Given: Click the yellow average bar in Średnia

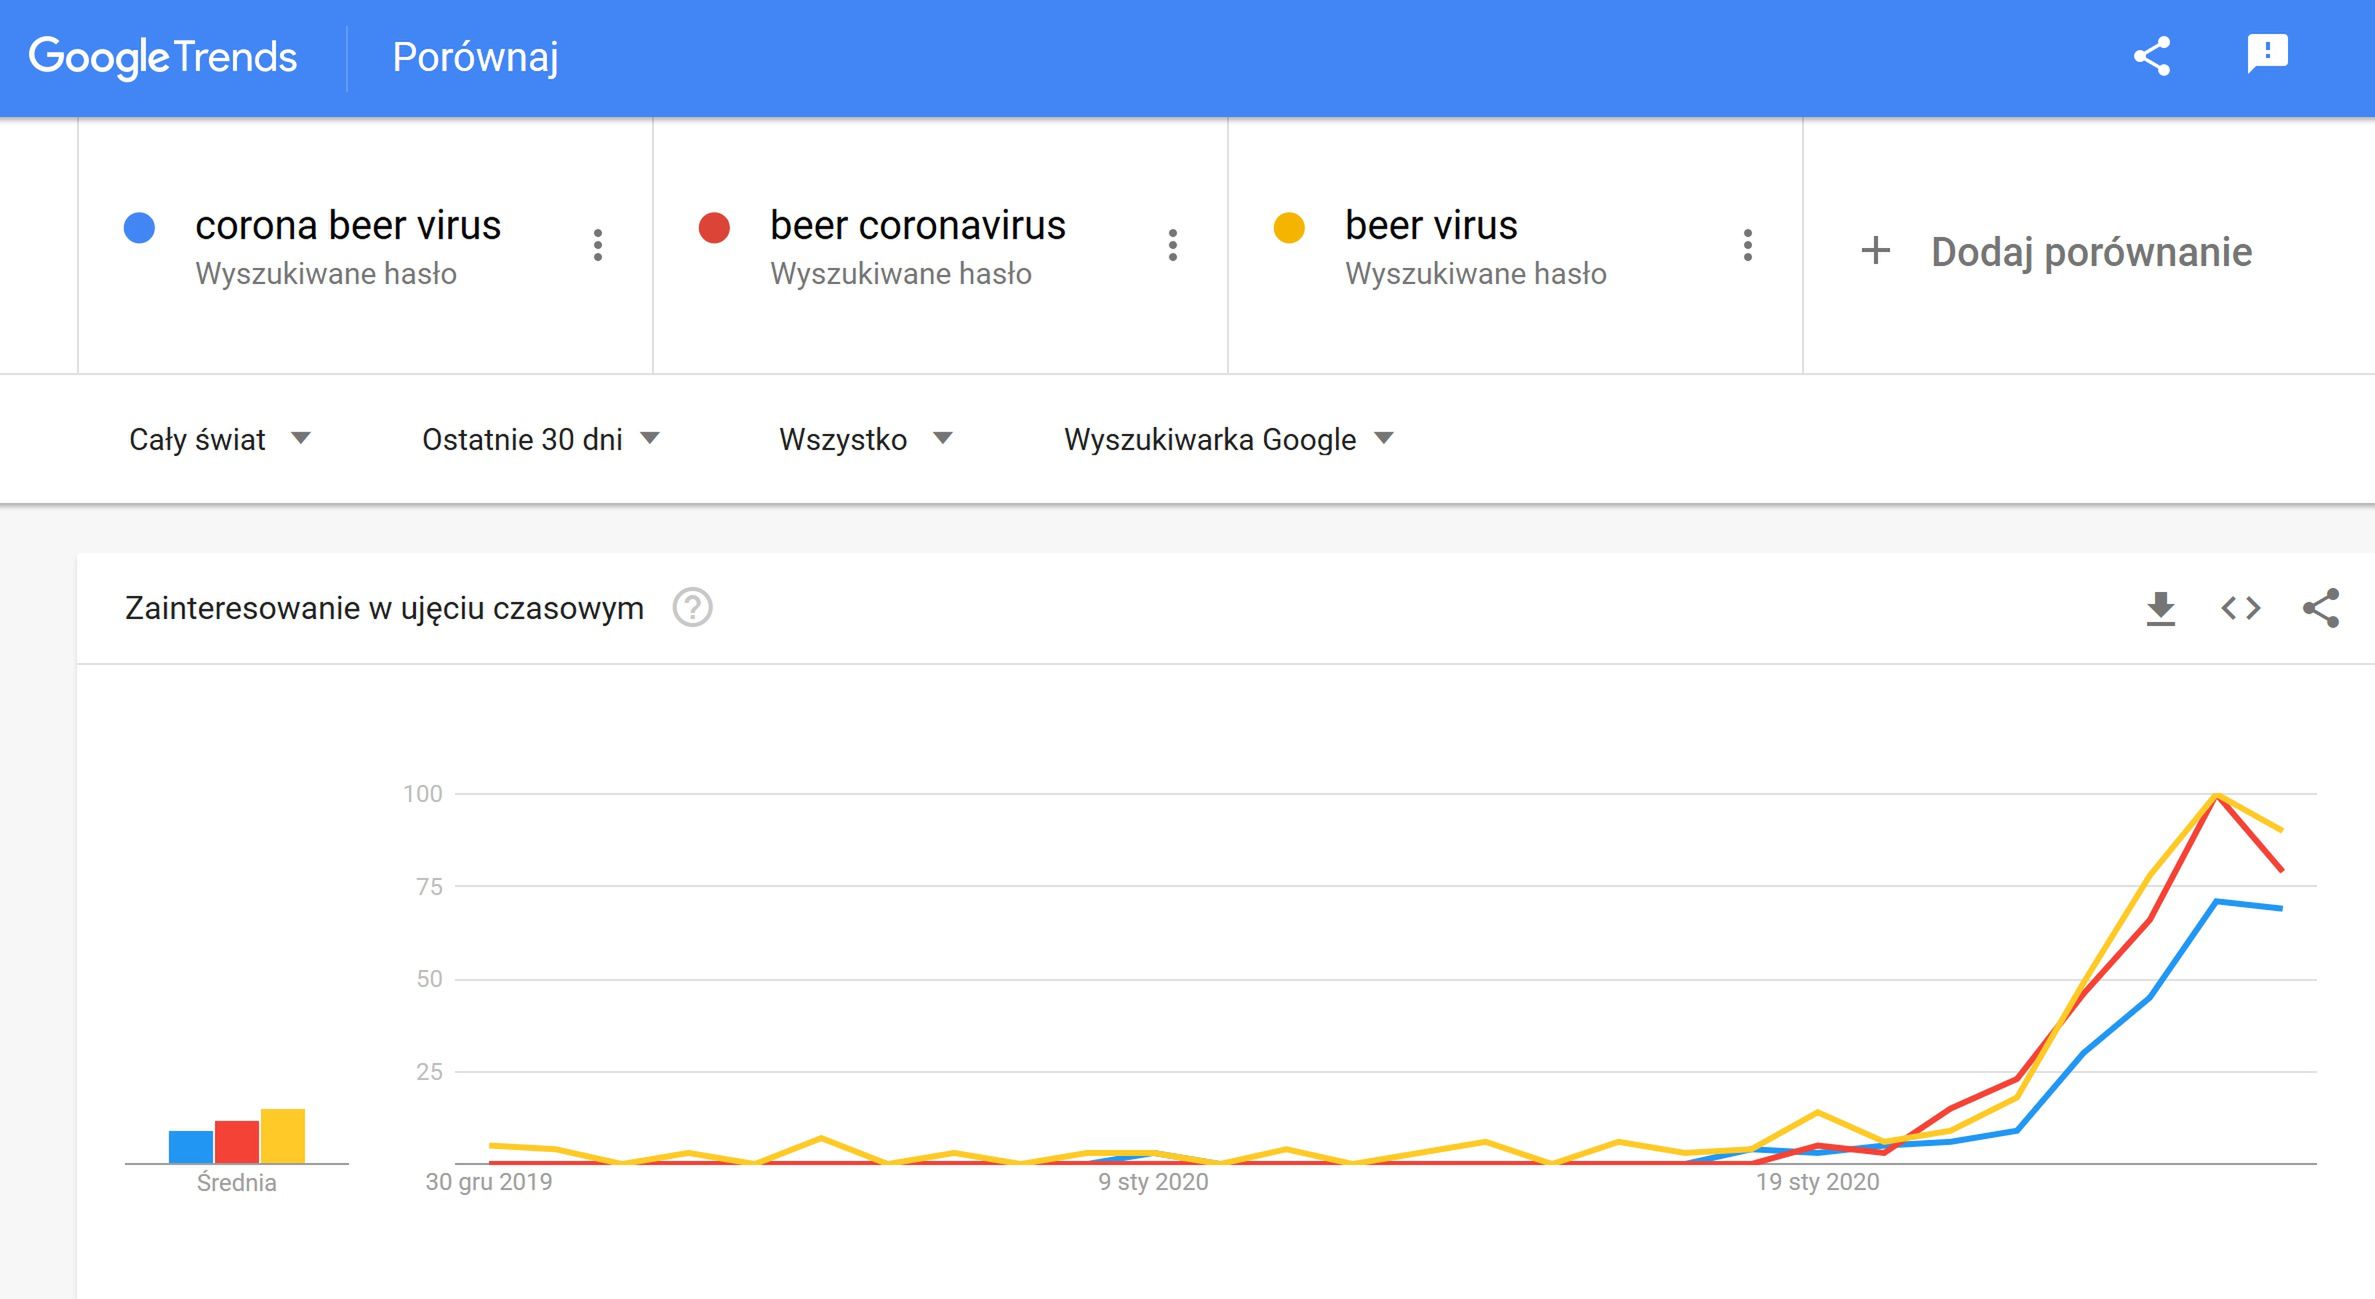Looking at the screenshot, I should pyautogui.click(x=283, y=1136).
